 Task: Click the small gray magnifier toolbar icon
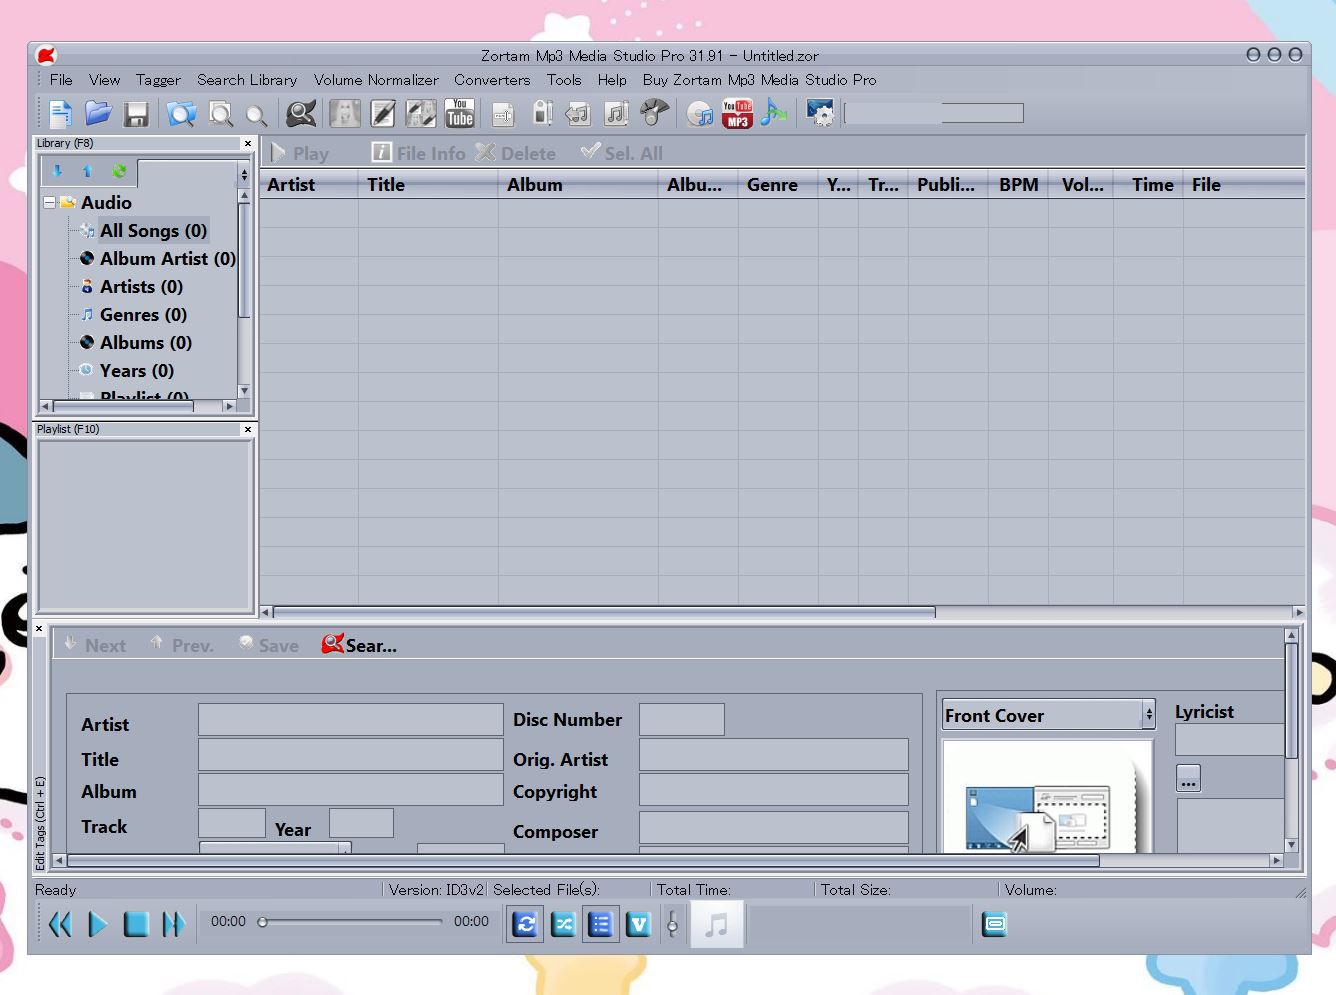256,115
